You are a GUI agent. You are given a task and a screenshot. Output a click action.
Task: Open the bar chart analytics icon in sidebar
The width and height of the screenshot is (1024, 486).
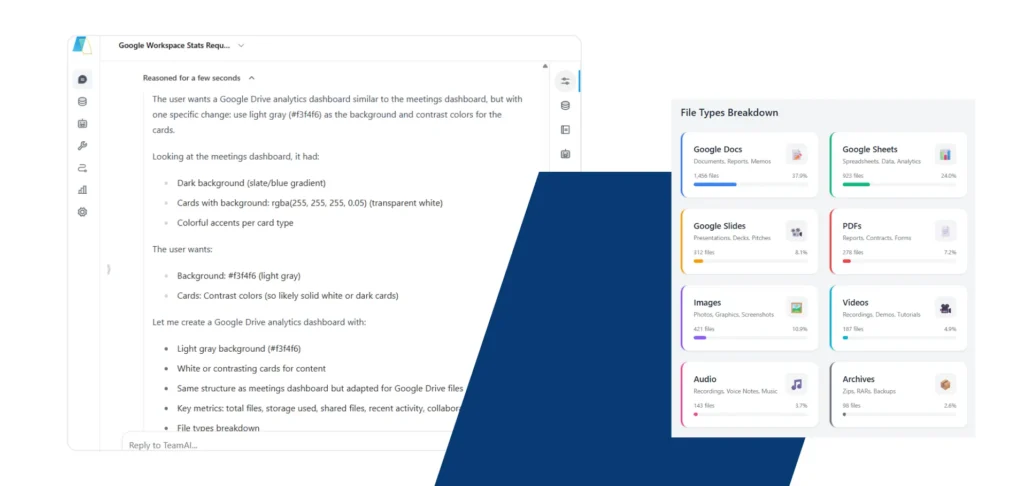(82, 190)
